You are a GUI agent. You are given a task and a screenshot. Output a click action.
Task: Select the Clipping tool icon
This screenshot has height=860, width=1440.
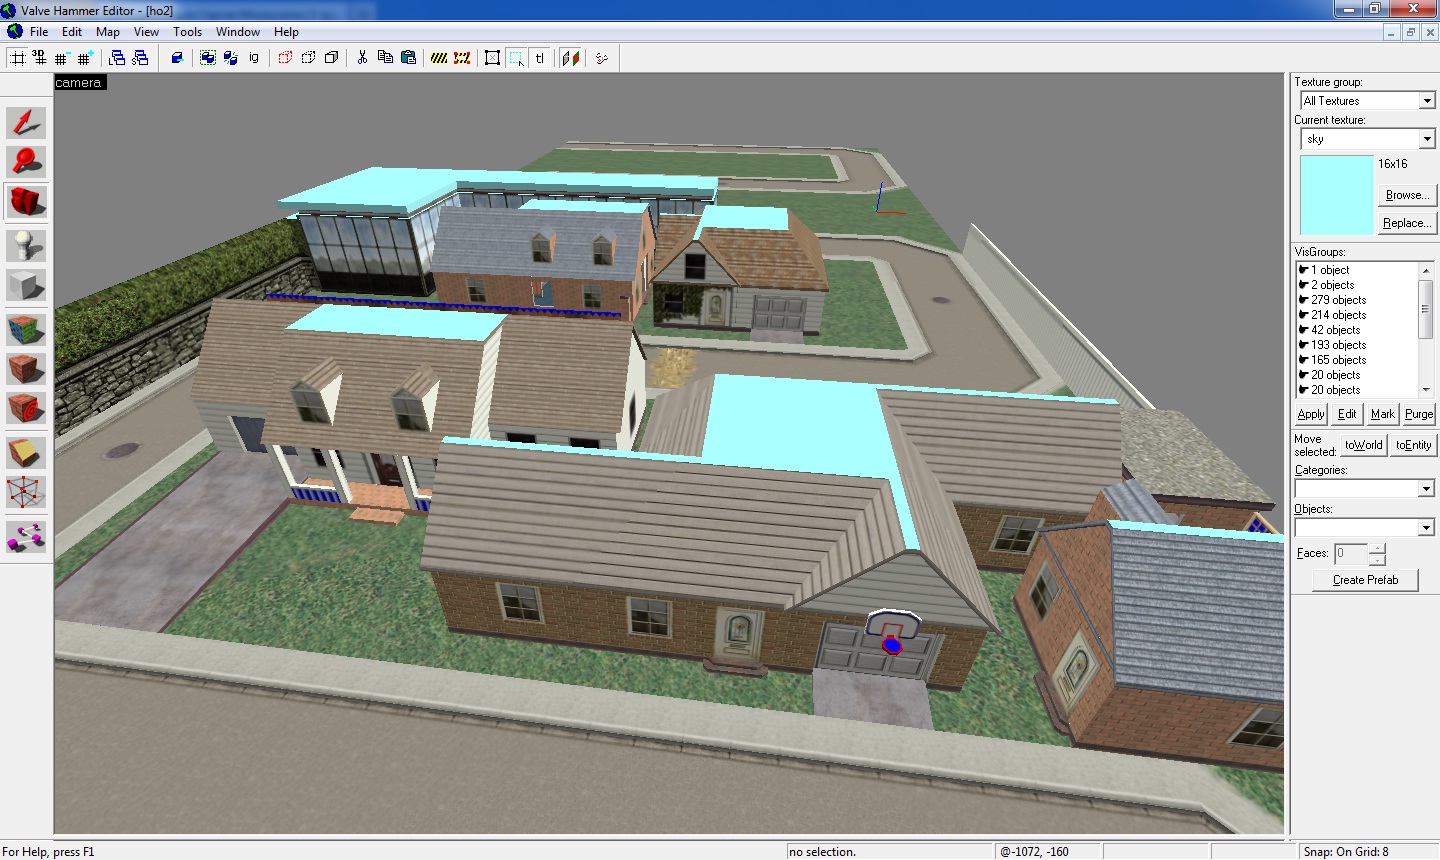pyautogui.click(x=26, y=453)
